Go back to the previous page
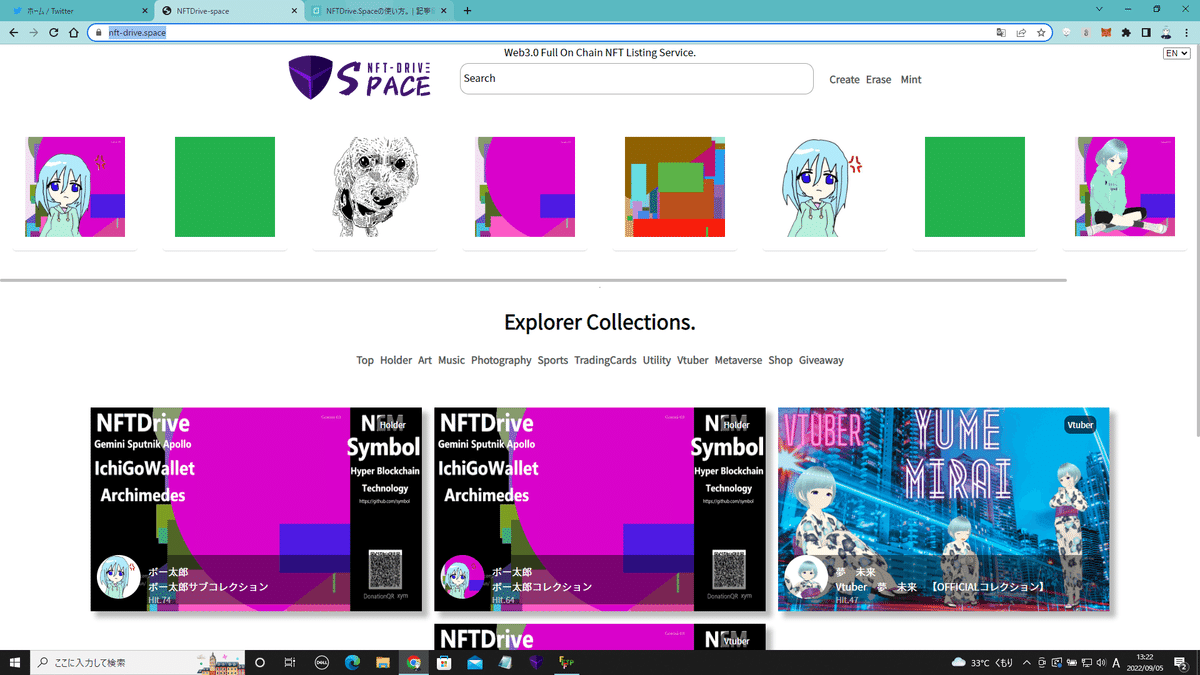Viewport: 1200px width, 675px height. pos(13,32)
